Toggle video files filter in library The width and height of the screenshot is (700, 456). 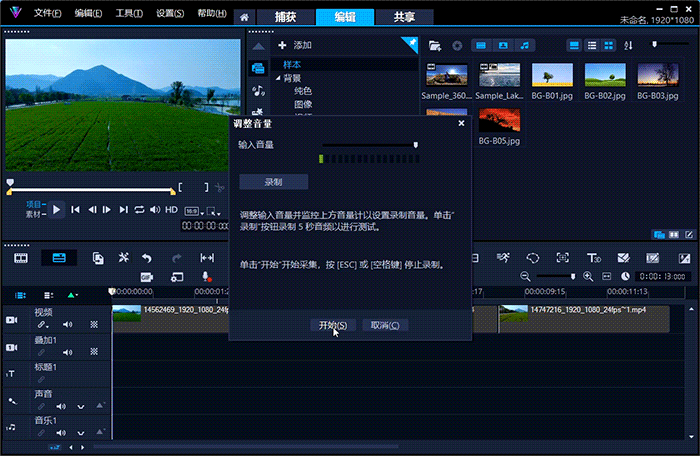coord(480,45)
